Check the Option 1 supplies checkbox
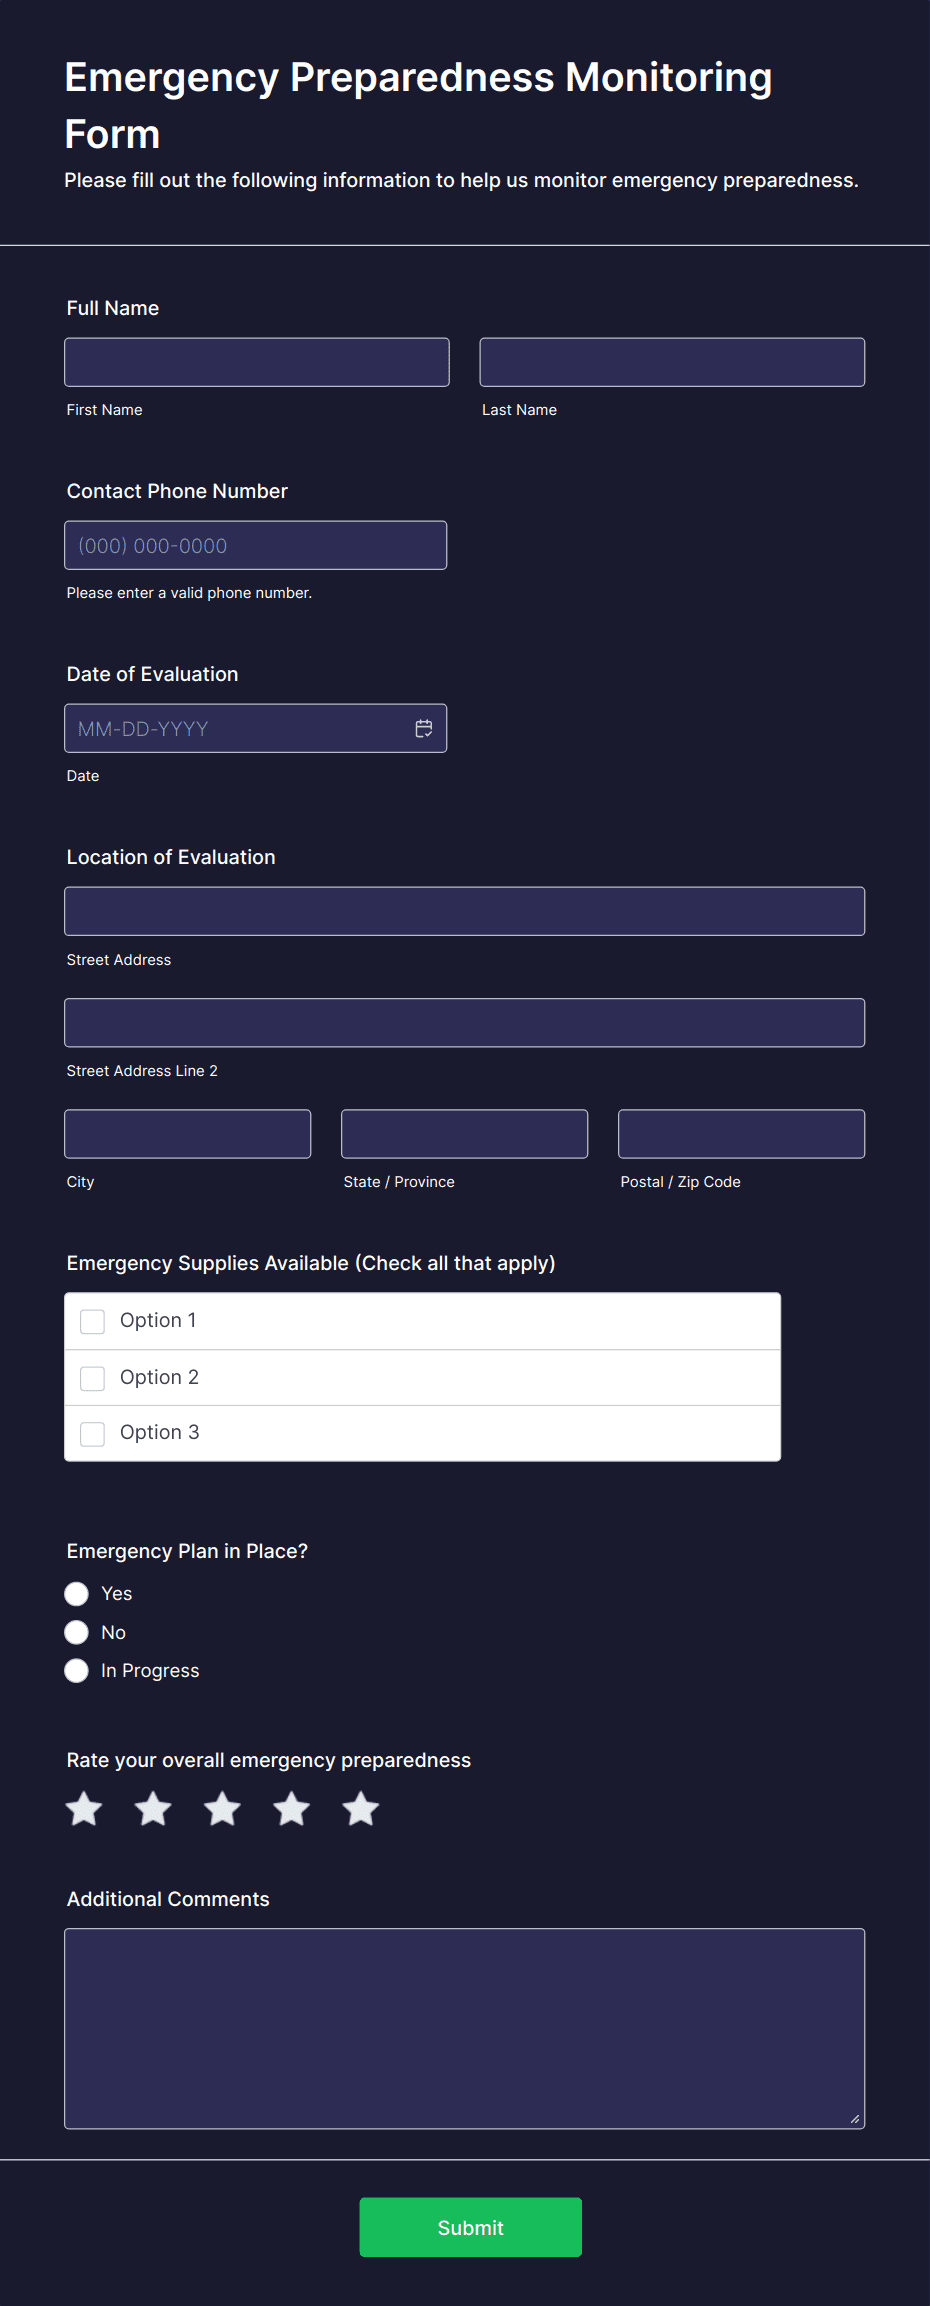The image size is (930, 2306). (x=92, y=1322)
